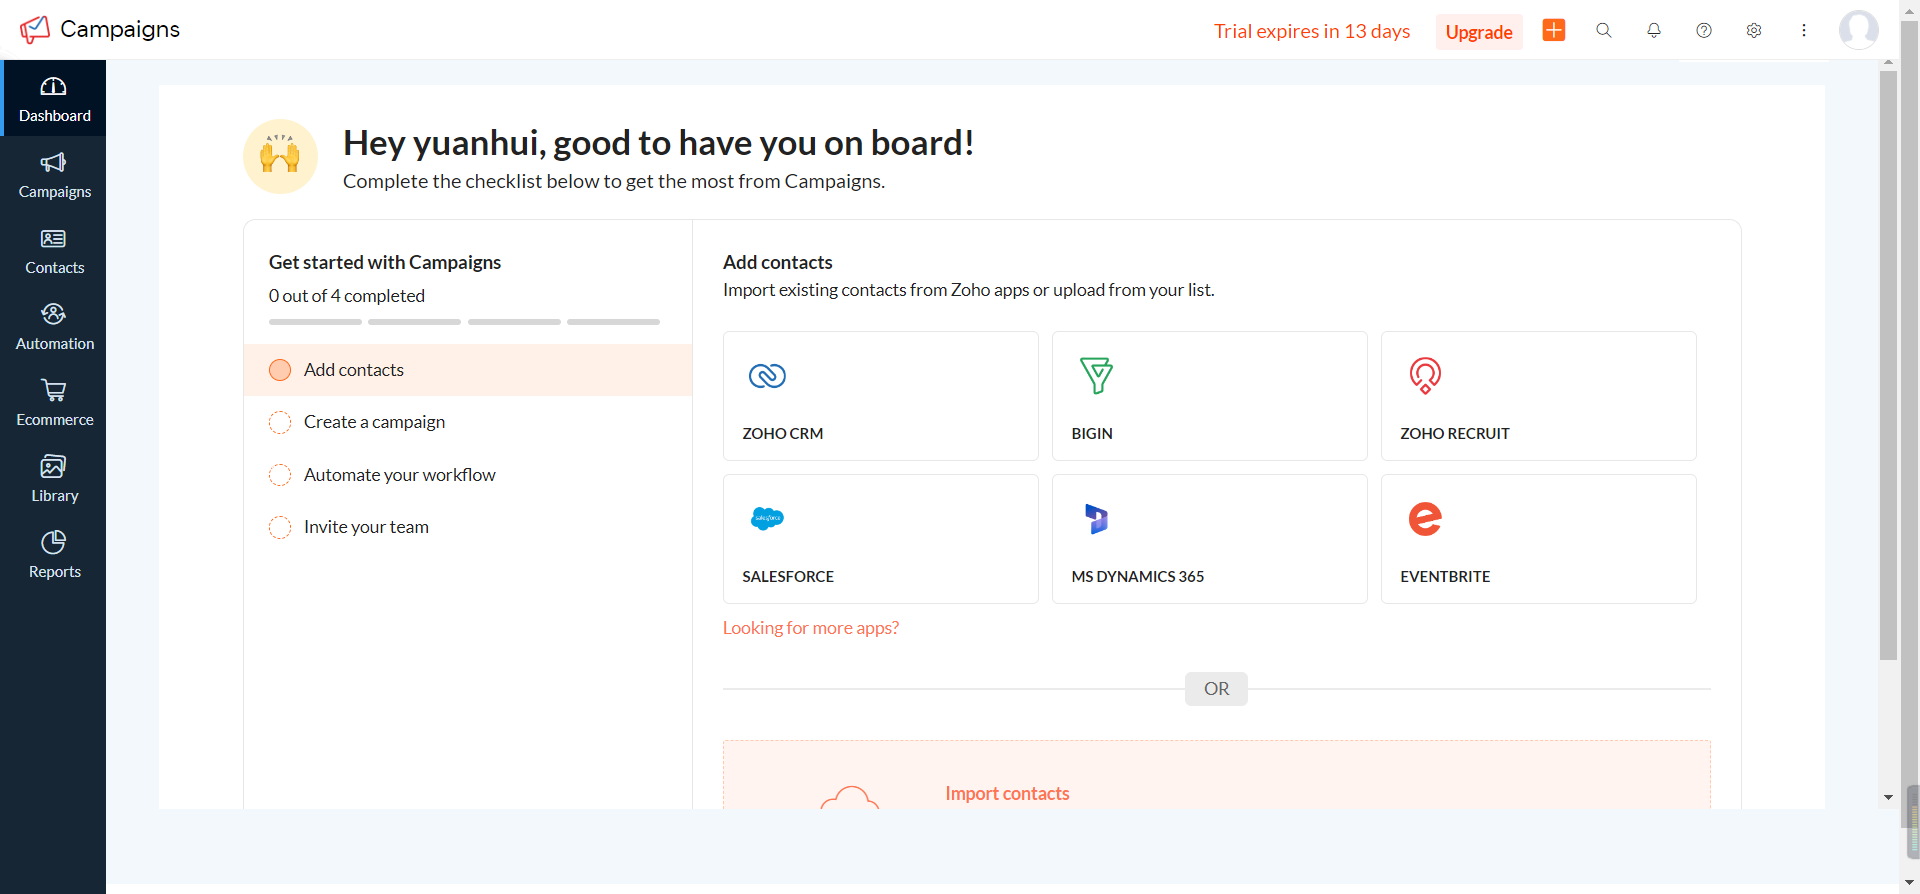Open the three-dot more options menu
Image resolution: width=1920 pixels, height=894 pixels.
click(x=1803, y=30)
